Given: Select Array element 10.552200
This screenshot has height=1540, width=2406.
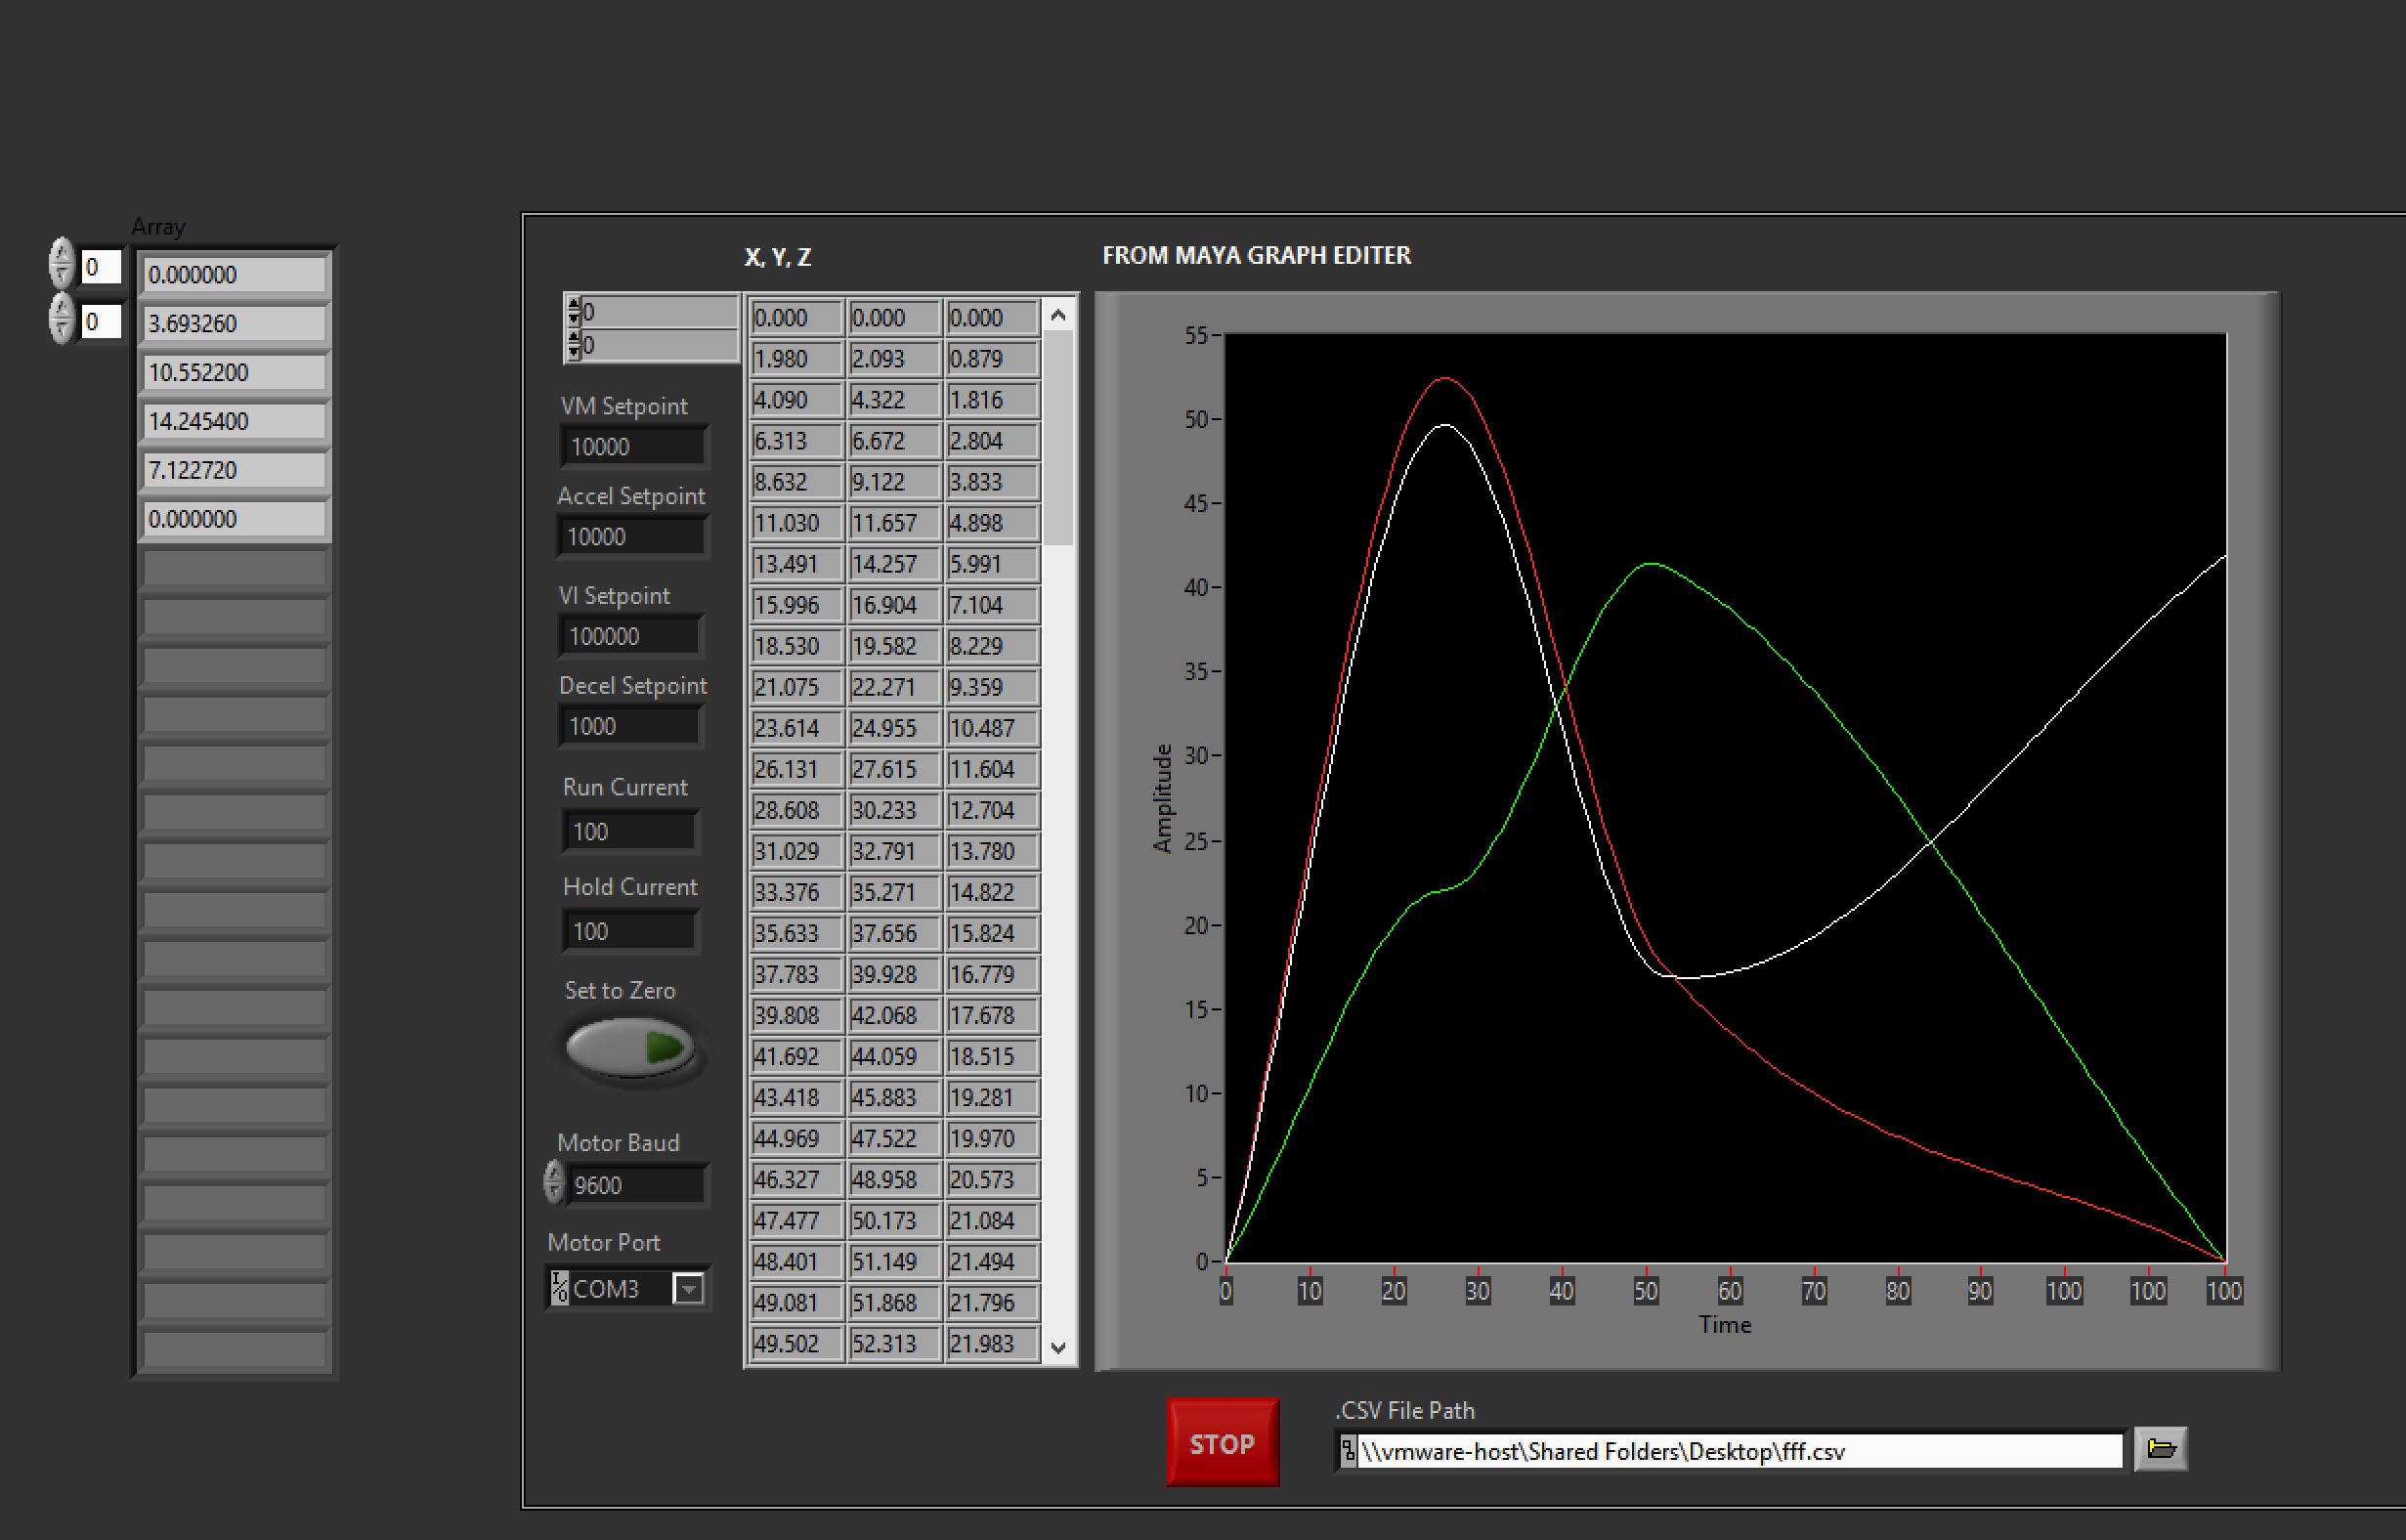Looking at the screenshot, I should click(234, 372).
